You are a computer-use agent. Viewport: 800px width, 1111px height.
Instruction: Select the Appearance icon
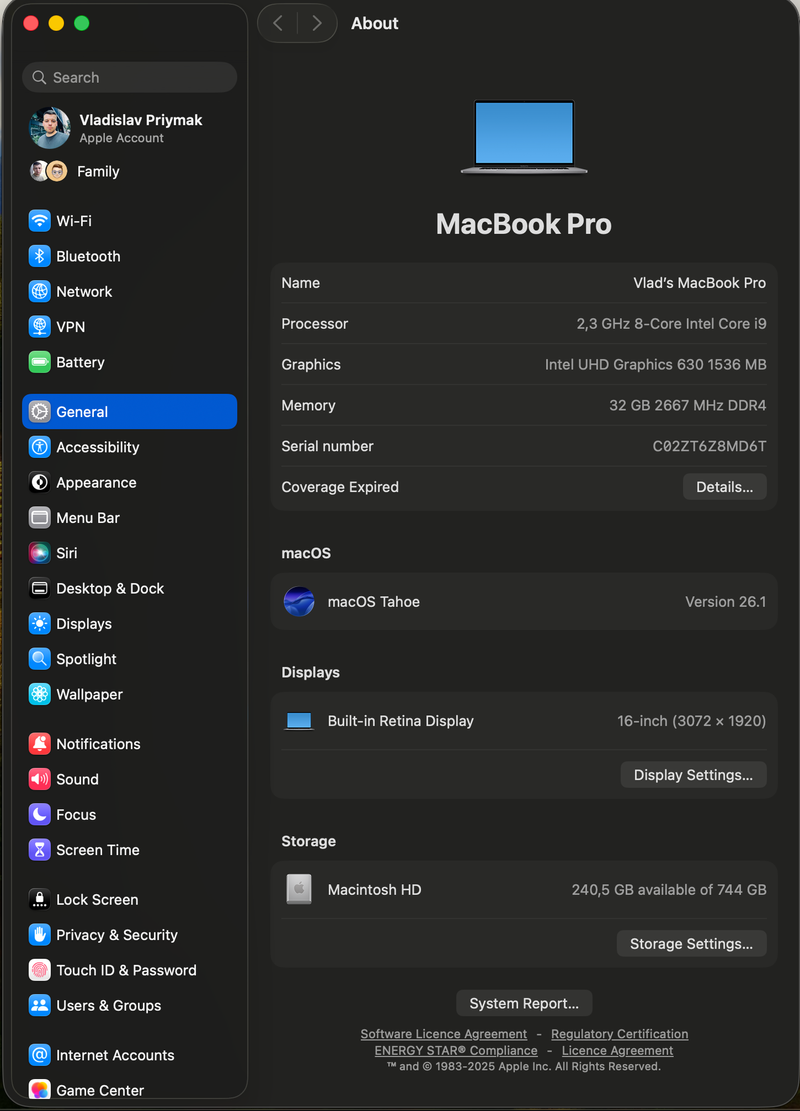click(x=40, y=483)
